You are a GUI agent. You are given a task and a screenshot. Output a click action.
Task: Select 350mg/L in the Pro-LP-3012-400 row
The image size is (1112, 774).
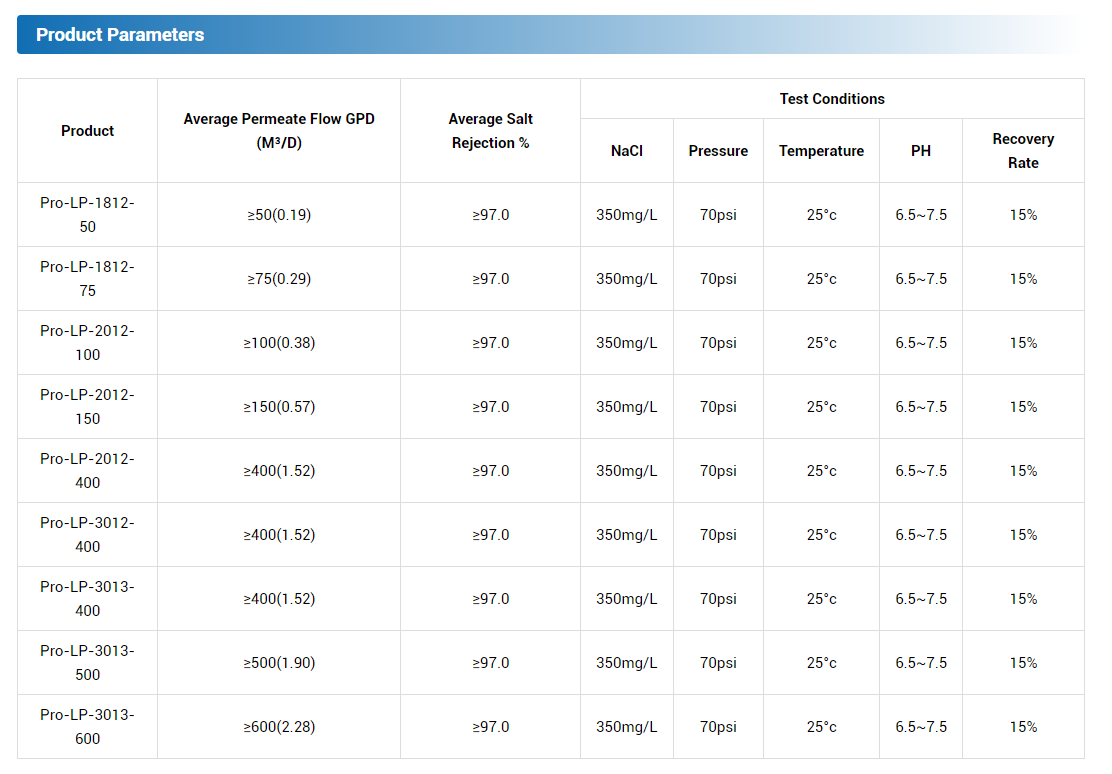627,534
